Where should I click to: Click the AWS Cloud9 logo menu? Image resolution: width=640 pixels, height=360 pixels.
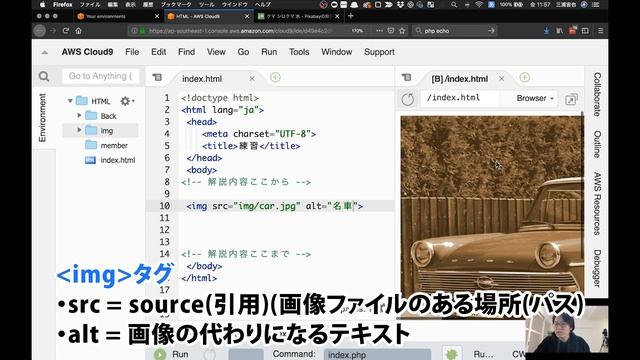click(x=87, y=52)
